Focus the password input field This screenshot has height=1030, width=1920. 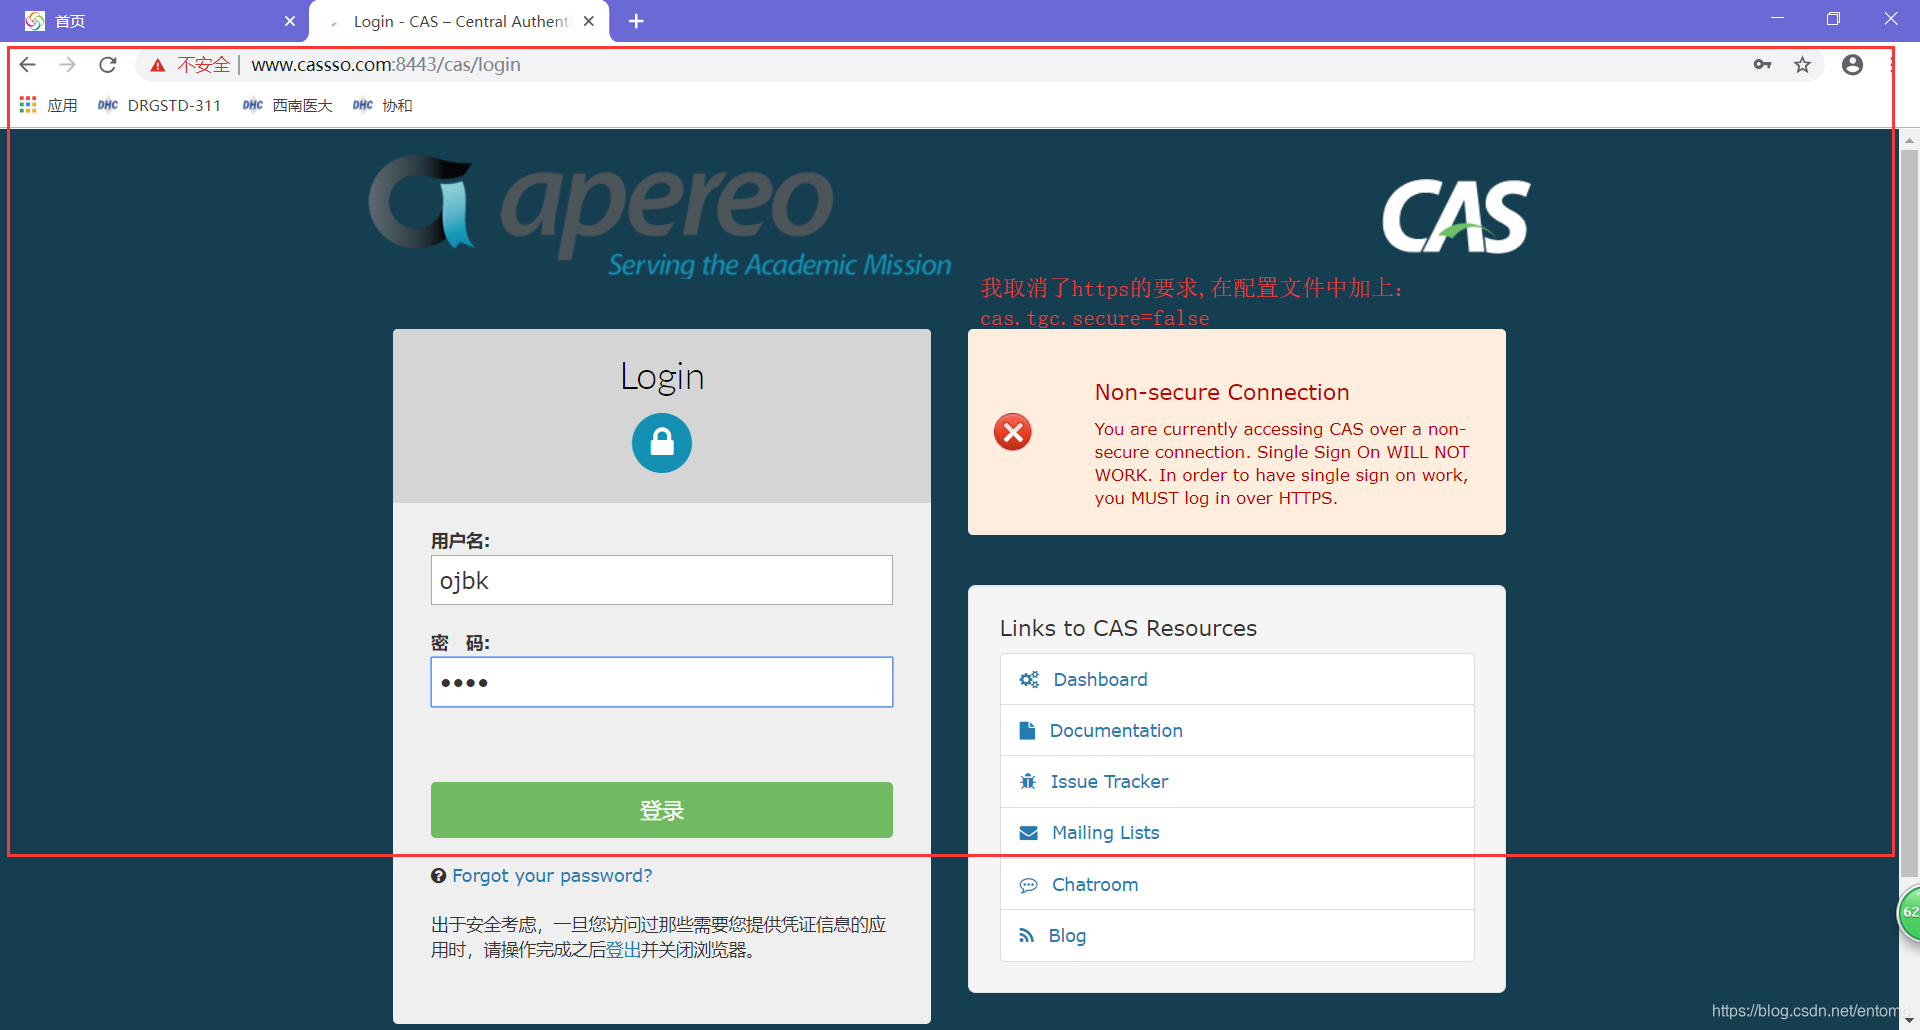[x=662, y=682]
